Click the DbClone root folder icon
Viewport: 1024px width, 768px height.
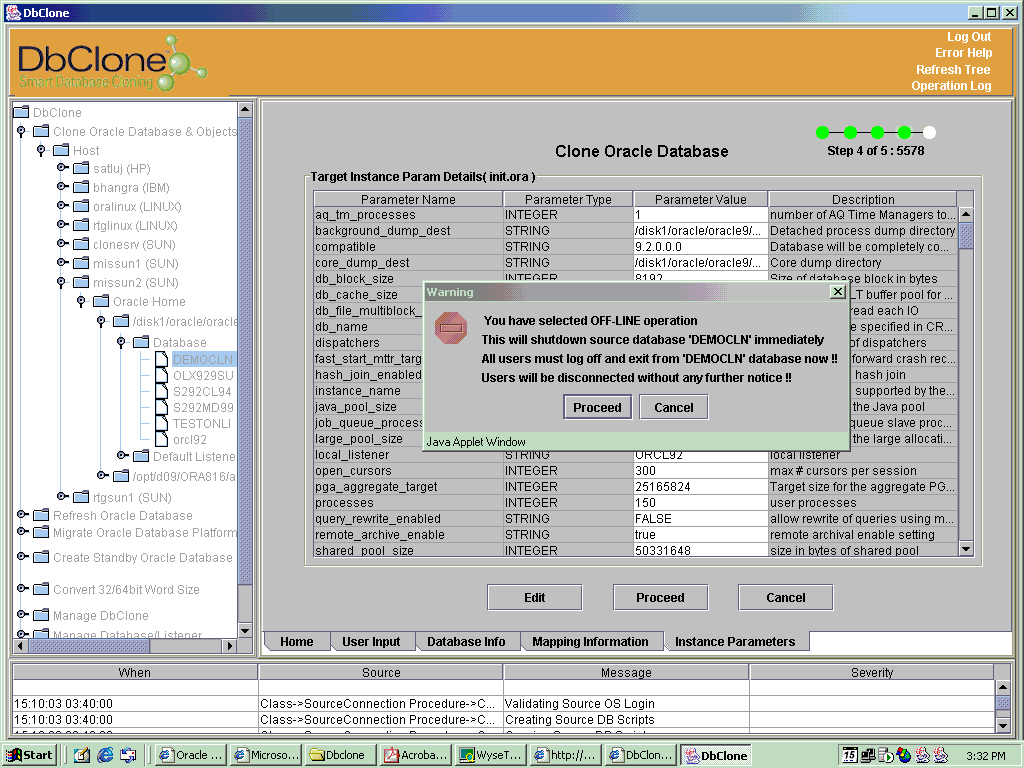coord(22,112)
